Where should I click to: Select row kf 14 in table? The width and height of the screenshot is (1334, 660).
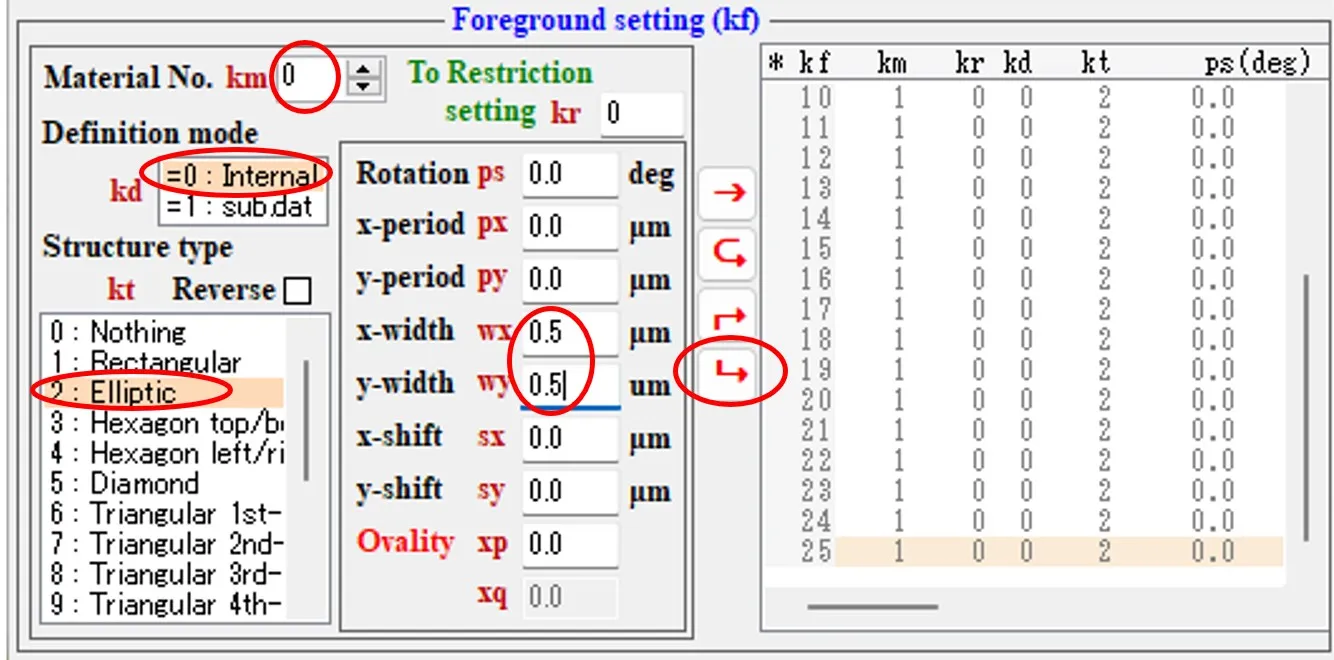point(1025,218)
